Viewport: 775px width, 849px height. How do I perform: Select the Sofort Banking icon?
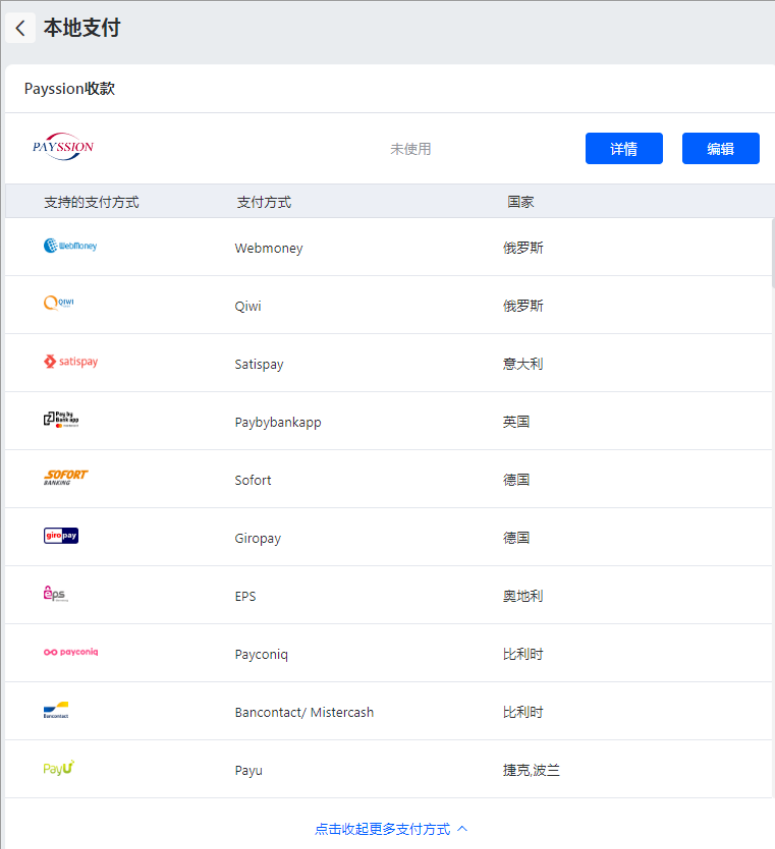65,475
